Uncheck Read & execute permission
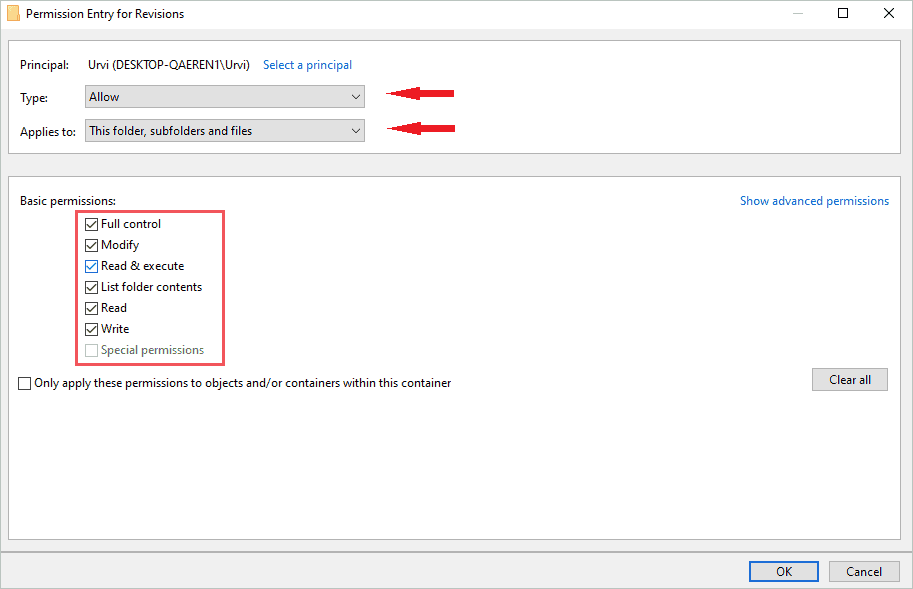This screenshot has height=589, width=913. click(92, 266)
